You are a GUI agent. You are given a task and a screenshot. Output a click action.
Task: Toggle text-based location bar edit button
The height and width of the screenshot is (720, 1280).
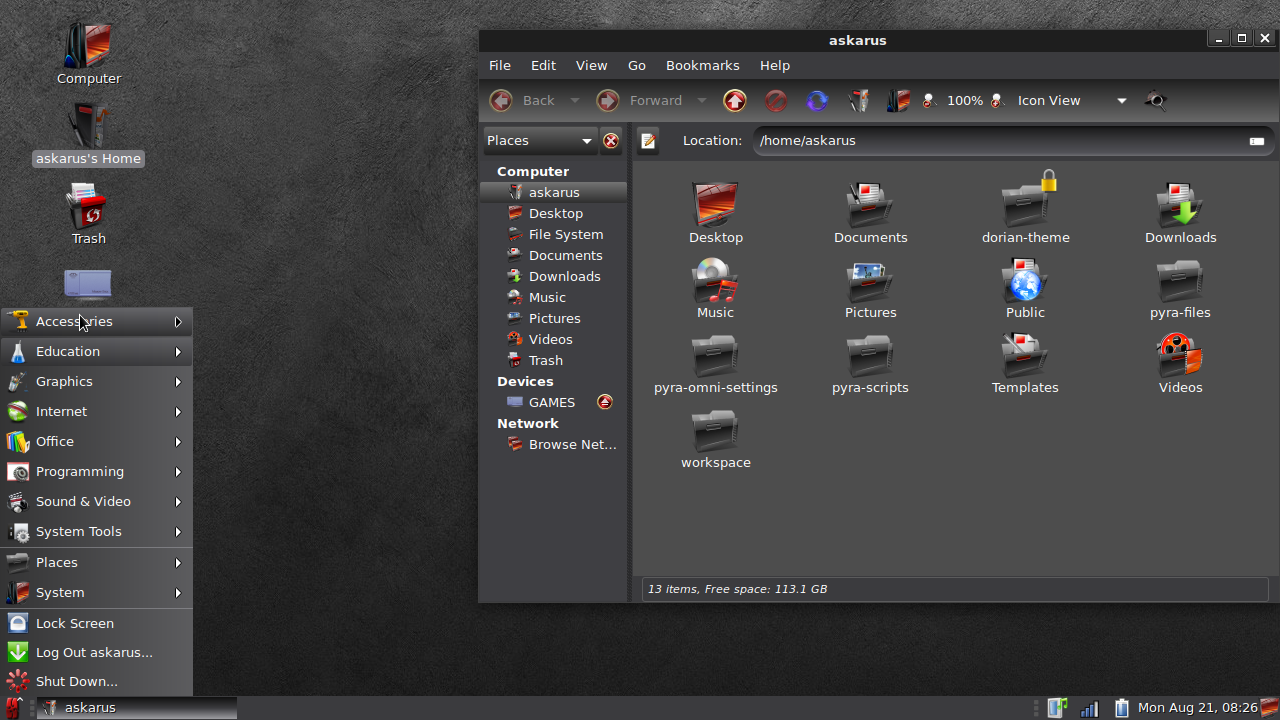click(x=648, y=141)
